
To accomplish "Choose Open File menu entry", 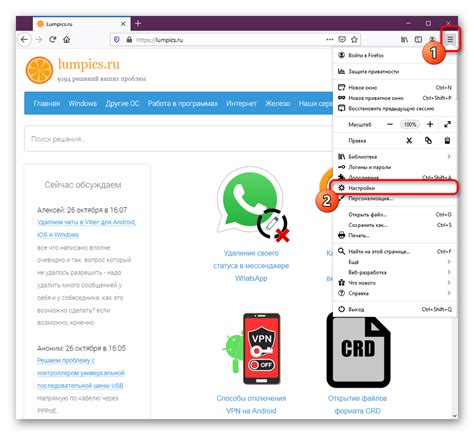I will (395, 215).
